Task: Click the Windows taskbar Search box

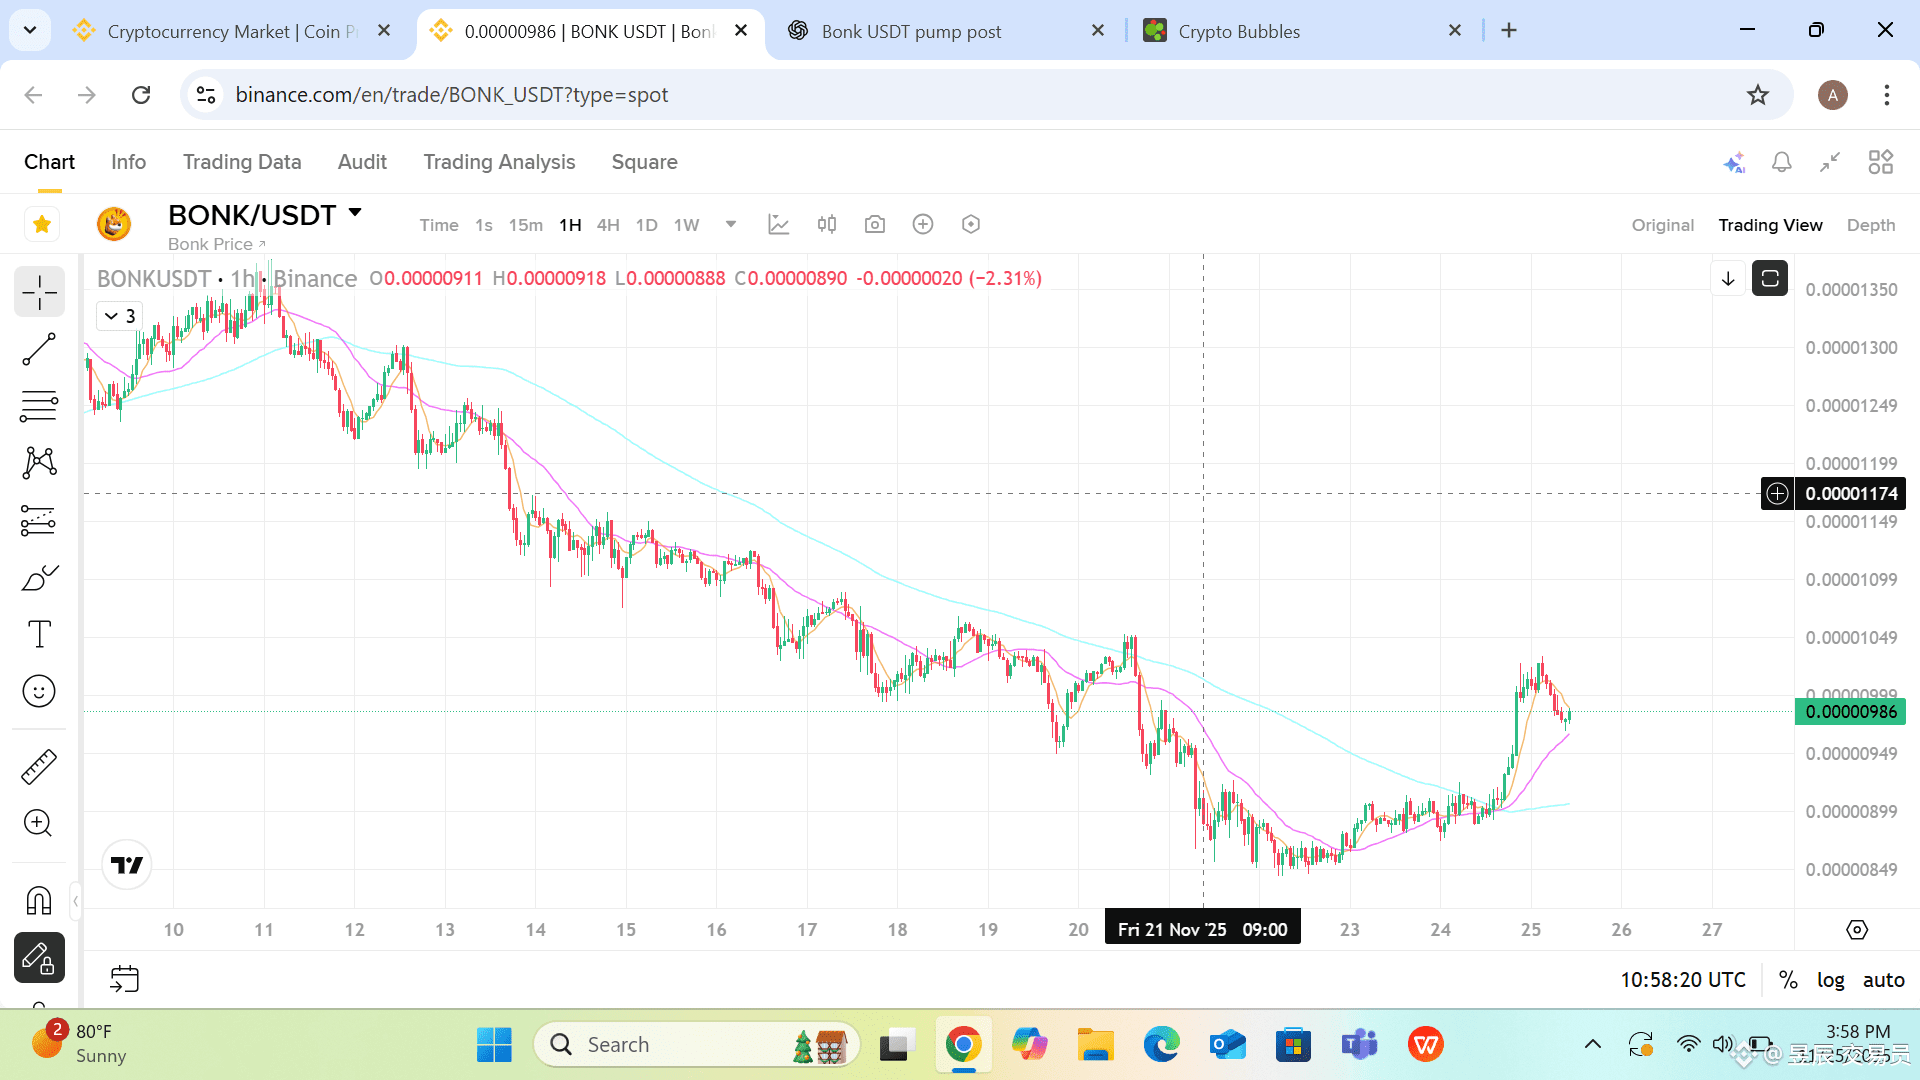Action: 697,1045
